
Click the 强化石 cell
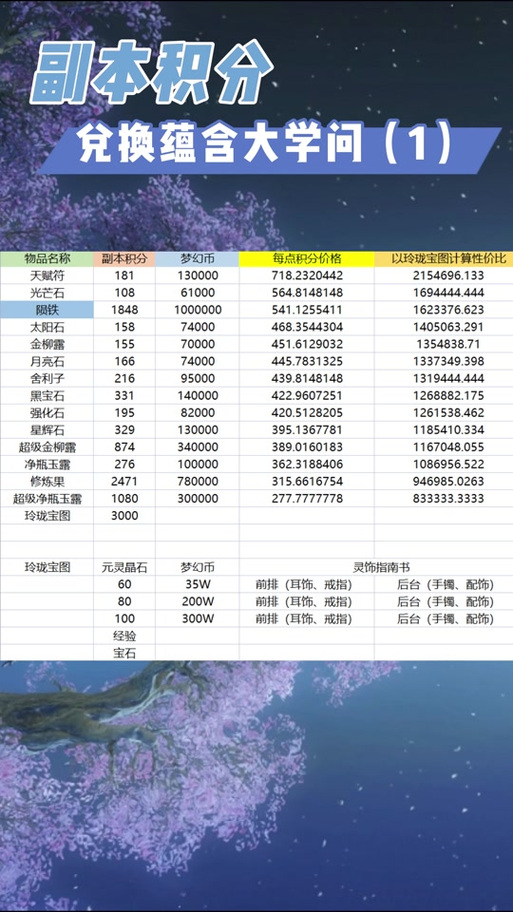47,412
